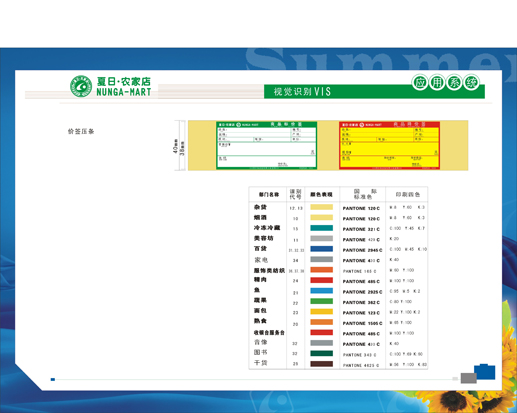Click the PANTONE 362 C label

pyautogui.click(x=361, y=302)
